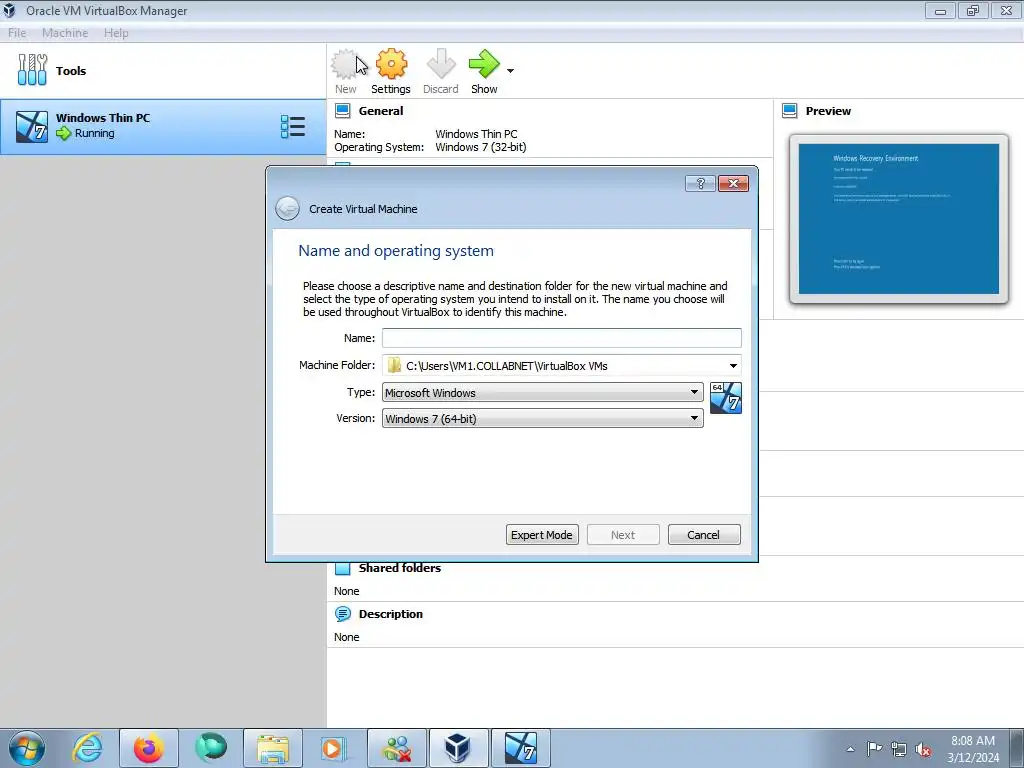Click Operating System value Windows 7 (32-bit)

[481, 147]
